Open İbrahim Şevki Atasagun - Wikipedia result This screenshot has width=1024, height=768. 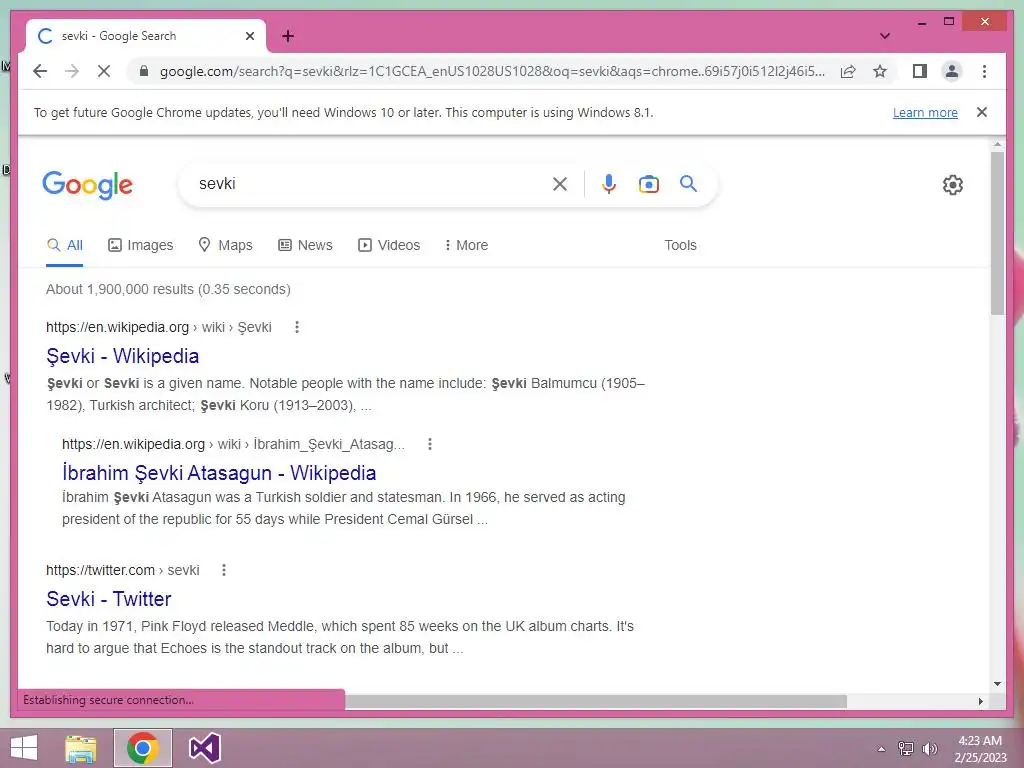(219, 473)
